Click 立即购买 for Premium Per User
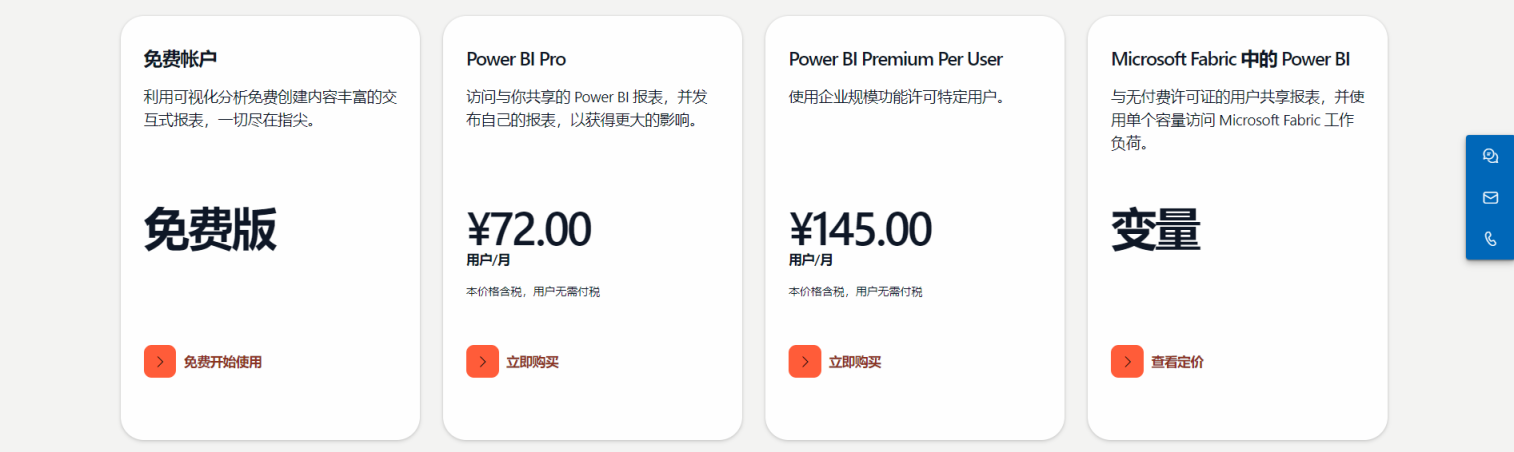Screen dimensions: 1514x452 pyautogui.click(x=855, y=362)
